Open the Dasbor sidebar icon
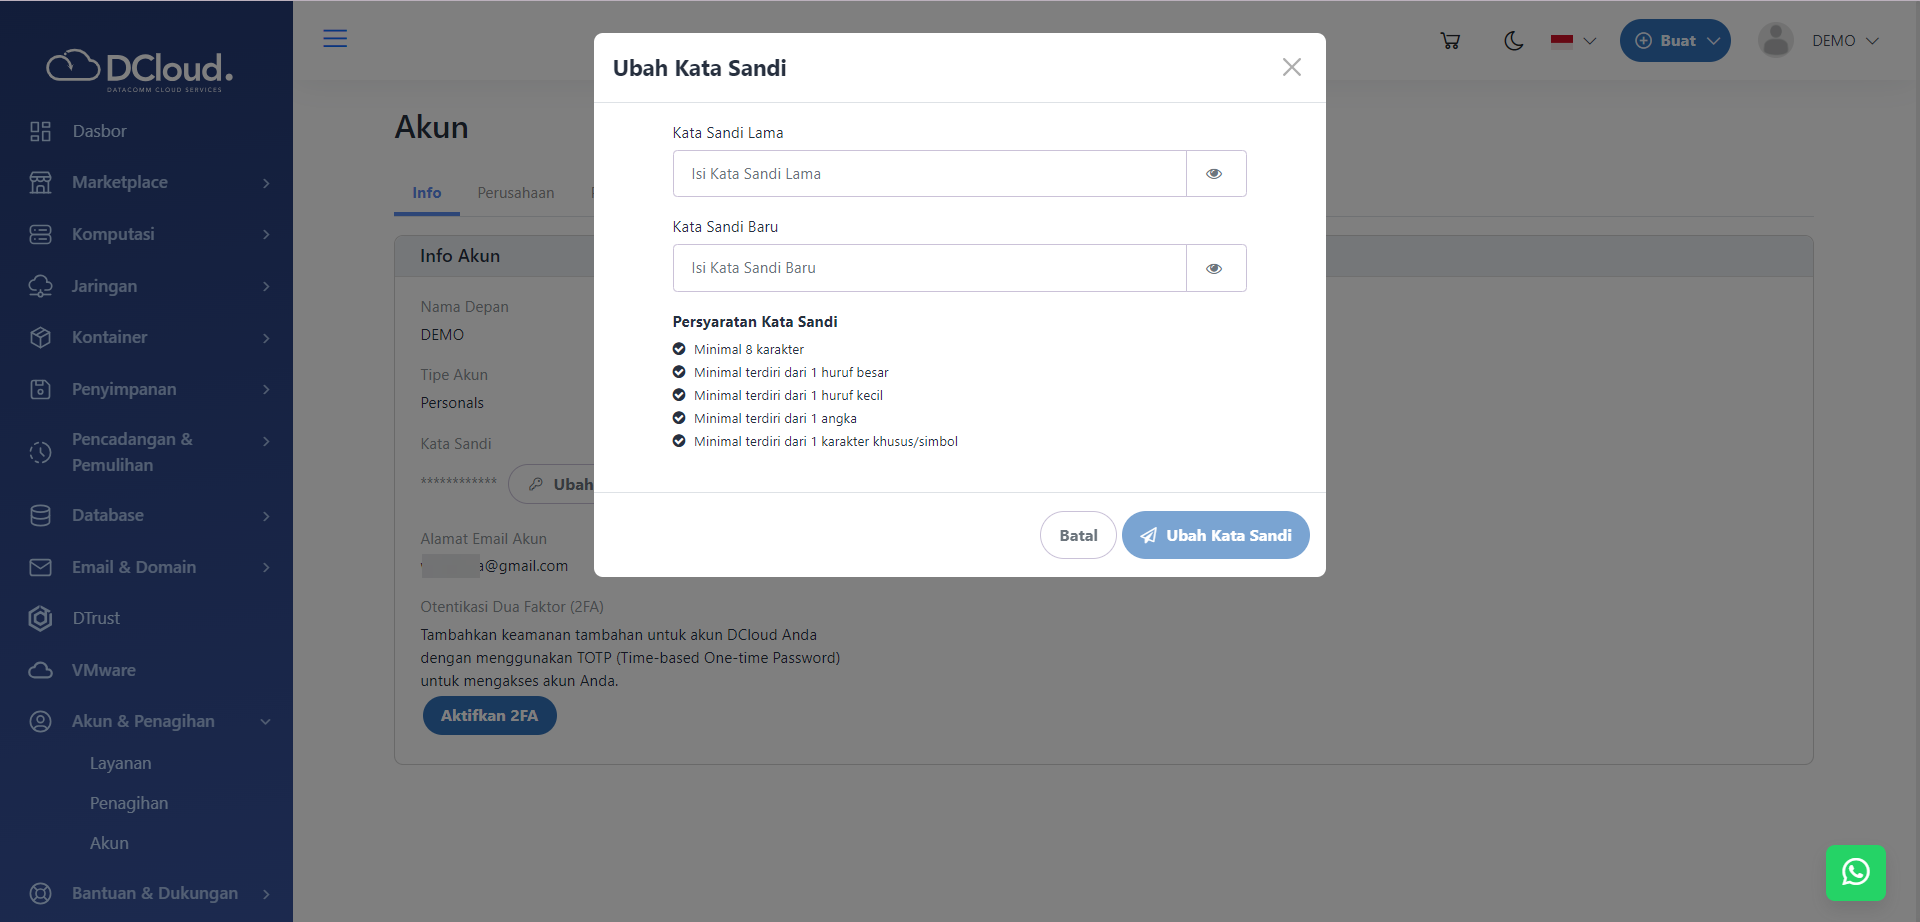 40,131
